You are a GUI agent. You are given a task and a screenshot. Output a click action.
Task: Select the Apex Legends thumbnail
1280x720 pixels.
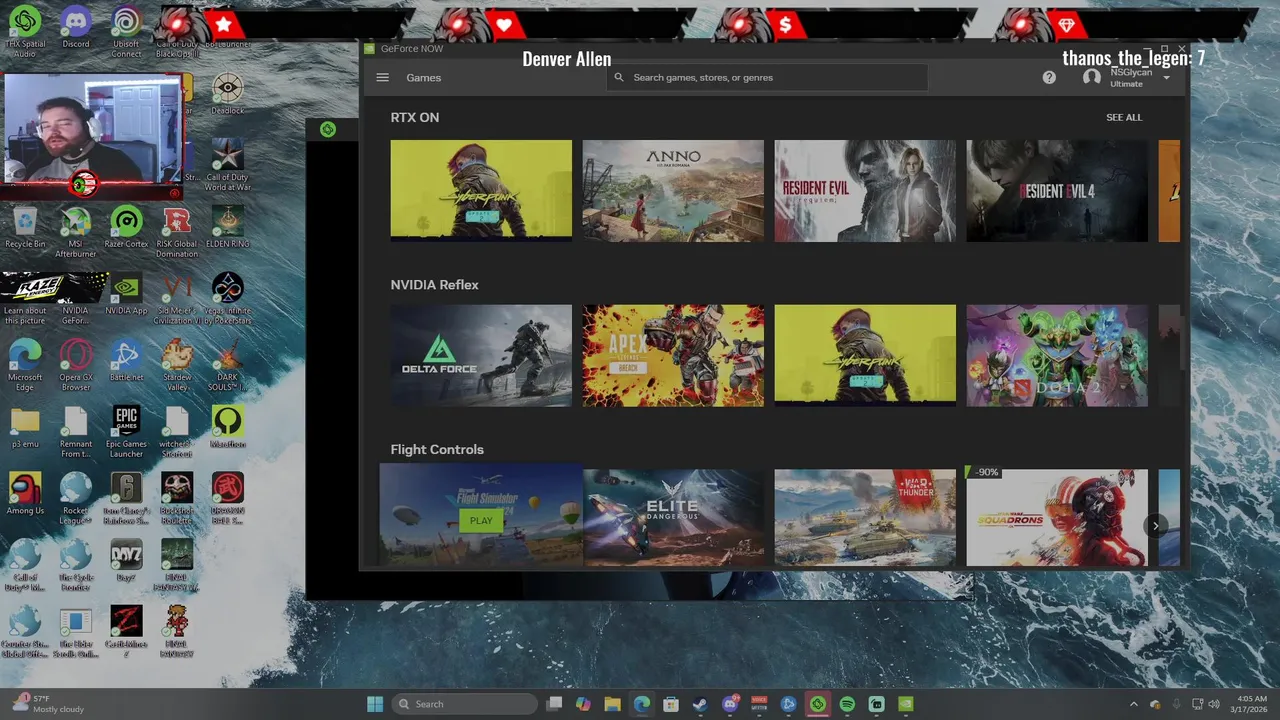673,355
